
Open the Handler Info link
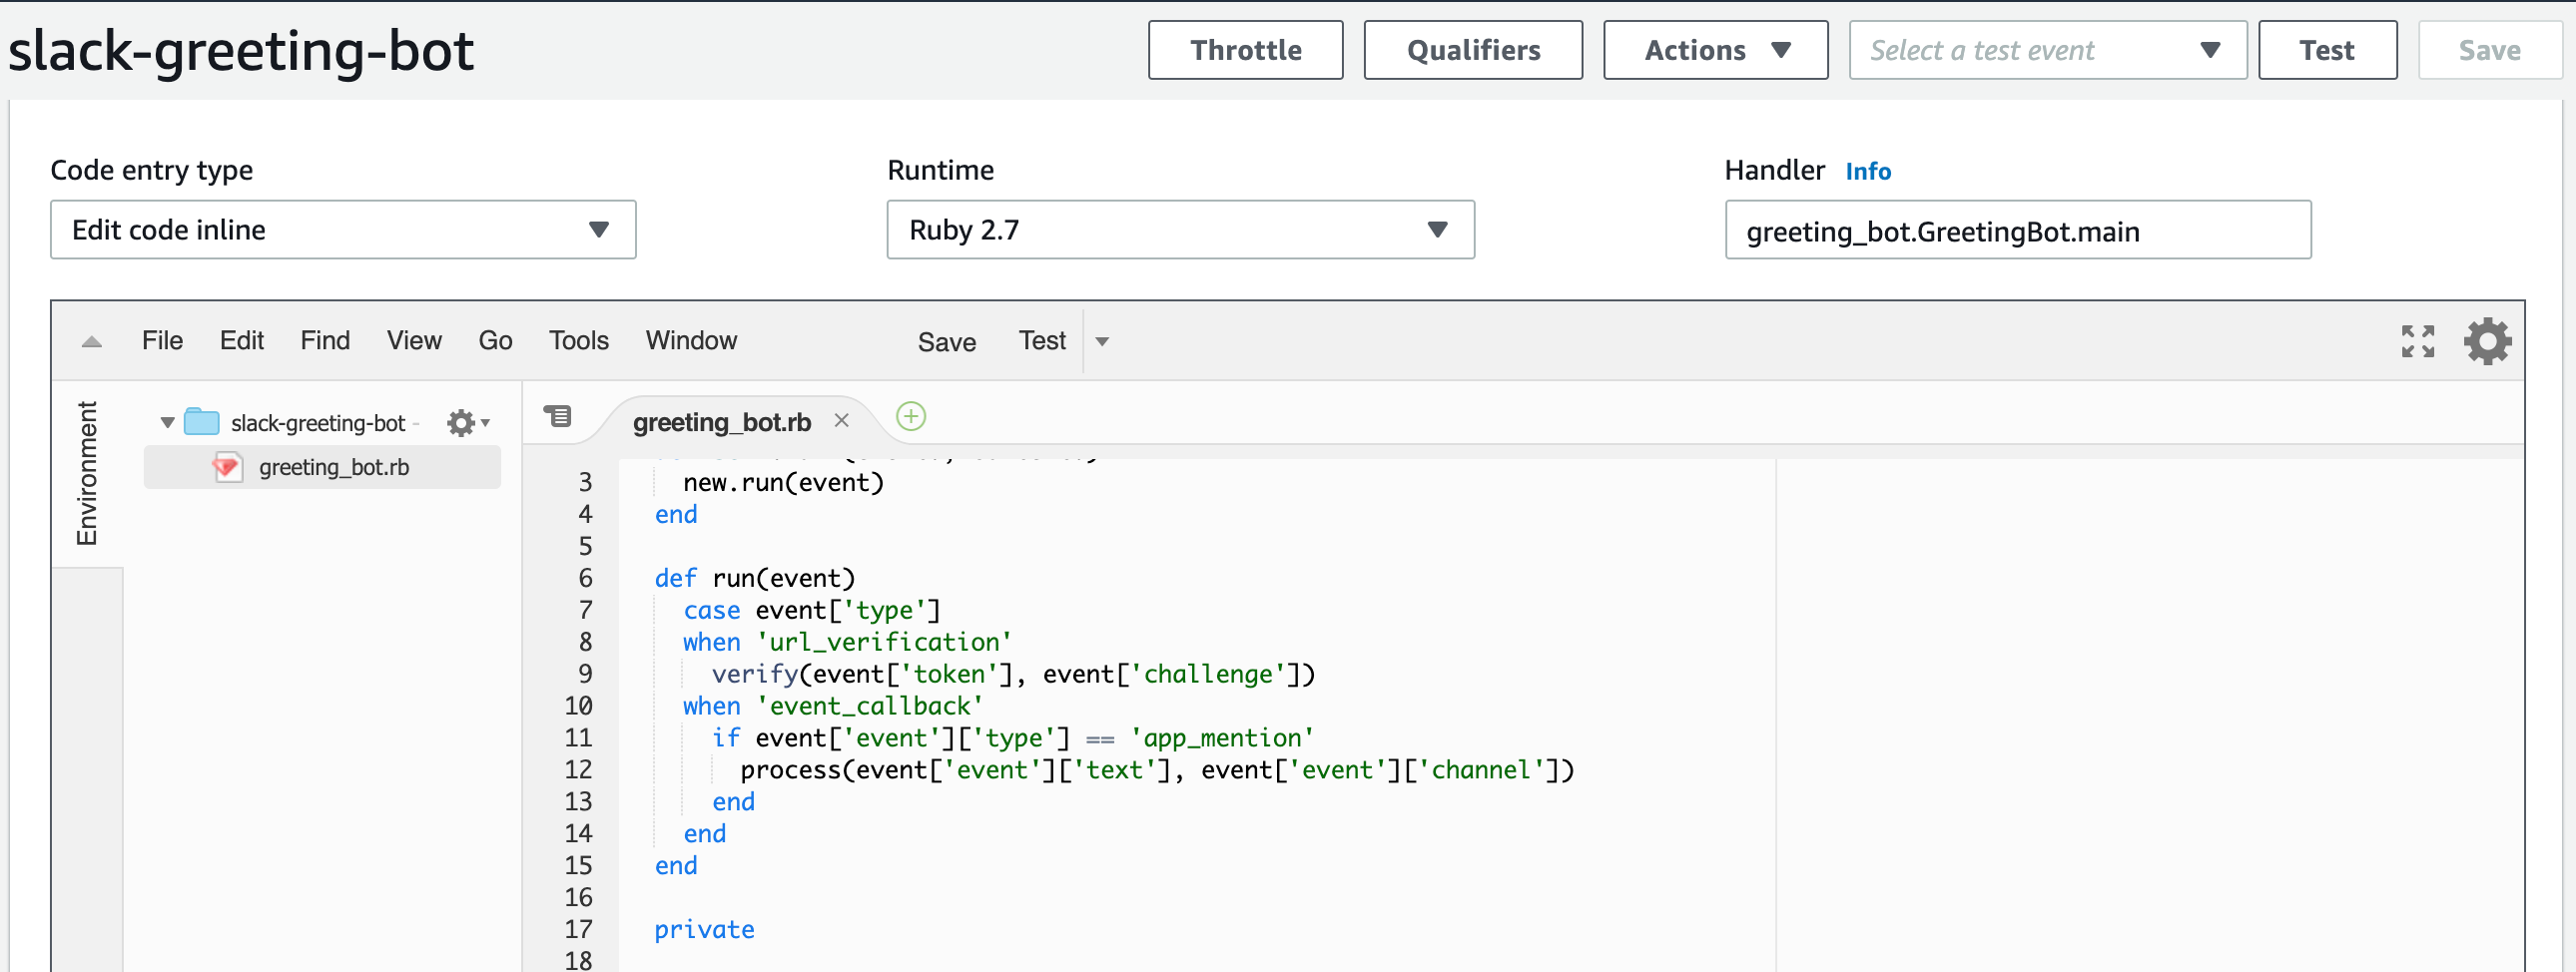[x=1868, y=171]
